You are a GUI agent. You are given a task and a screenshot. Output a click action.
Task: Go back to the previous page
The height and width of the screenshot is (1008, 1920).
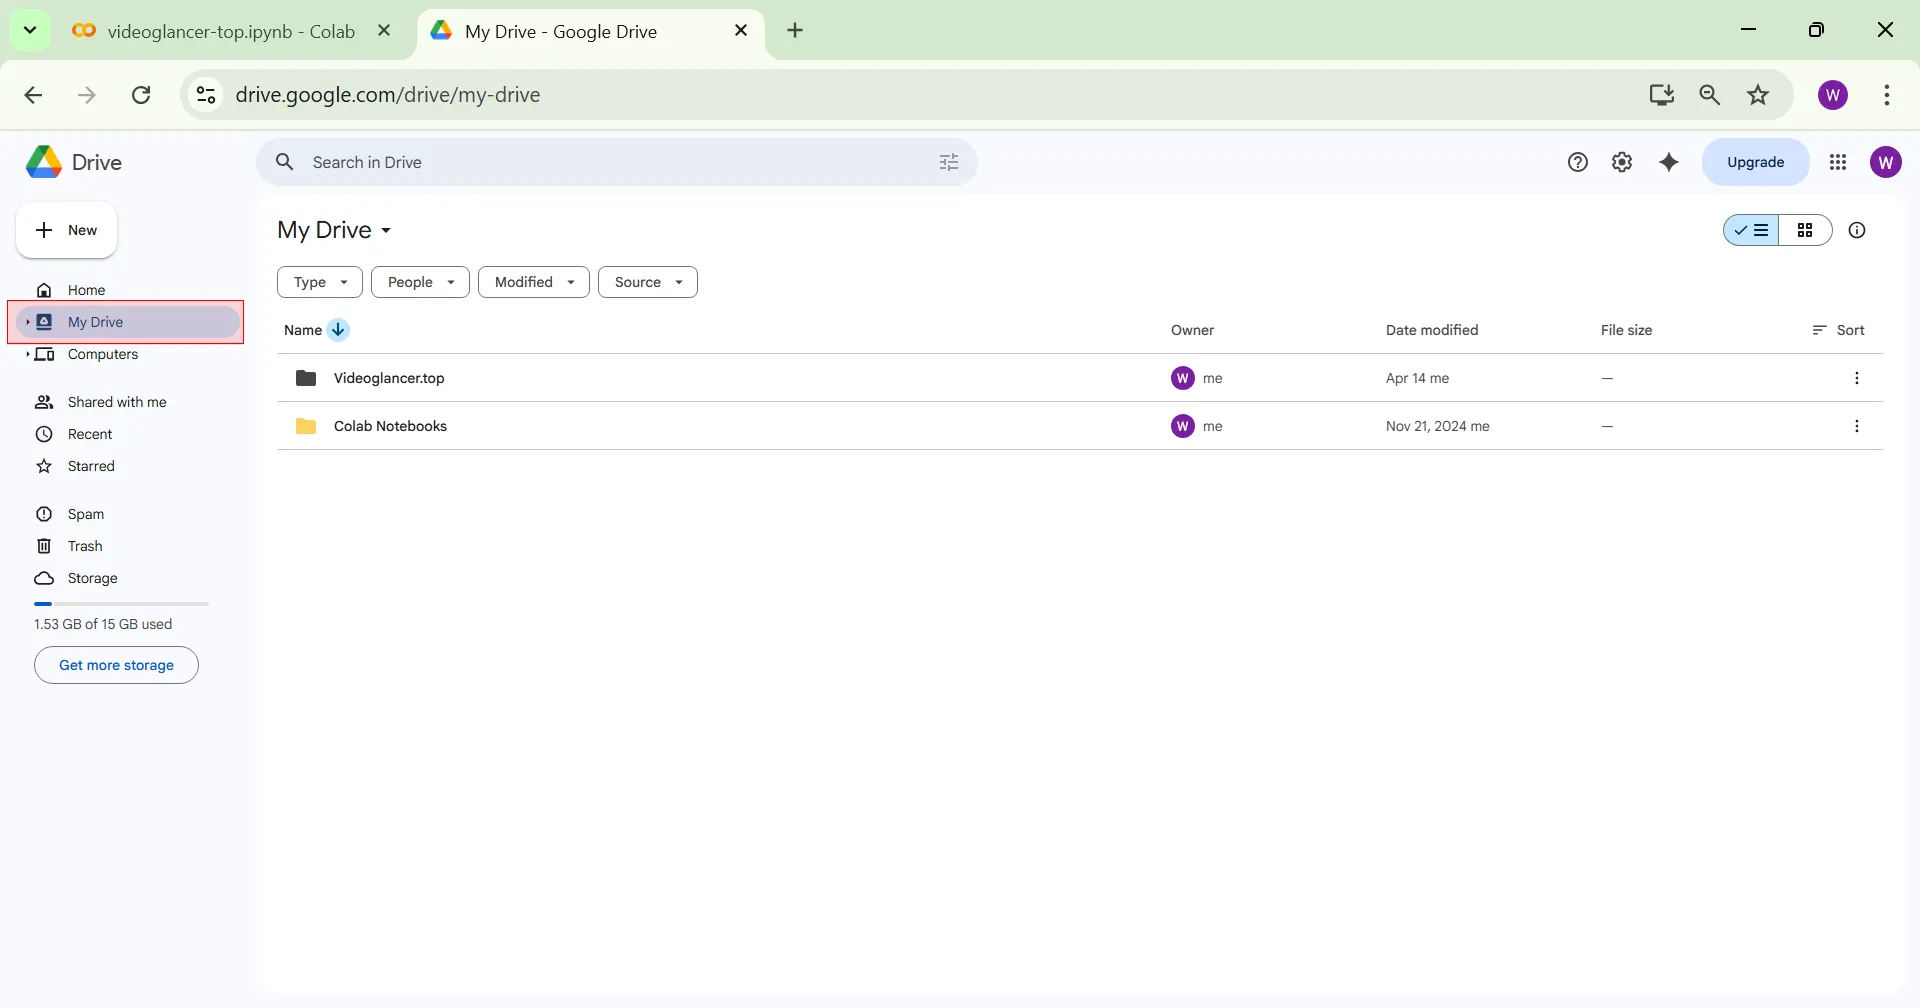tap(33, 95)
